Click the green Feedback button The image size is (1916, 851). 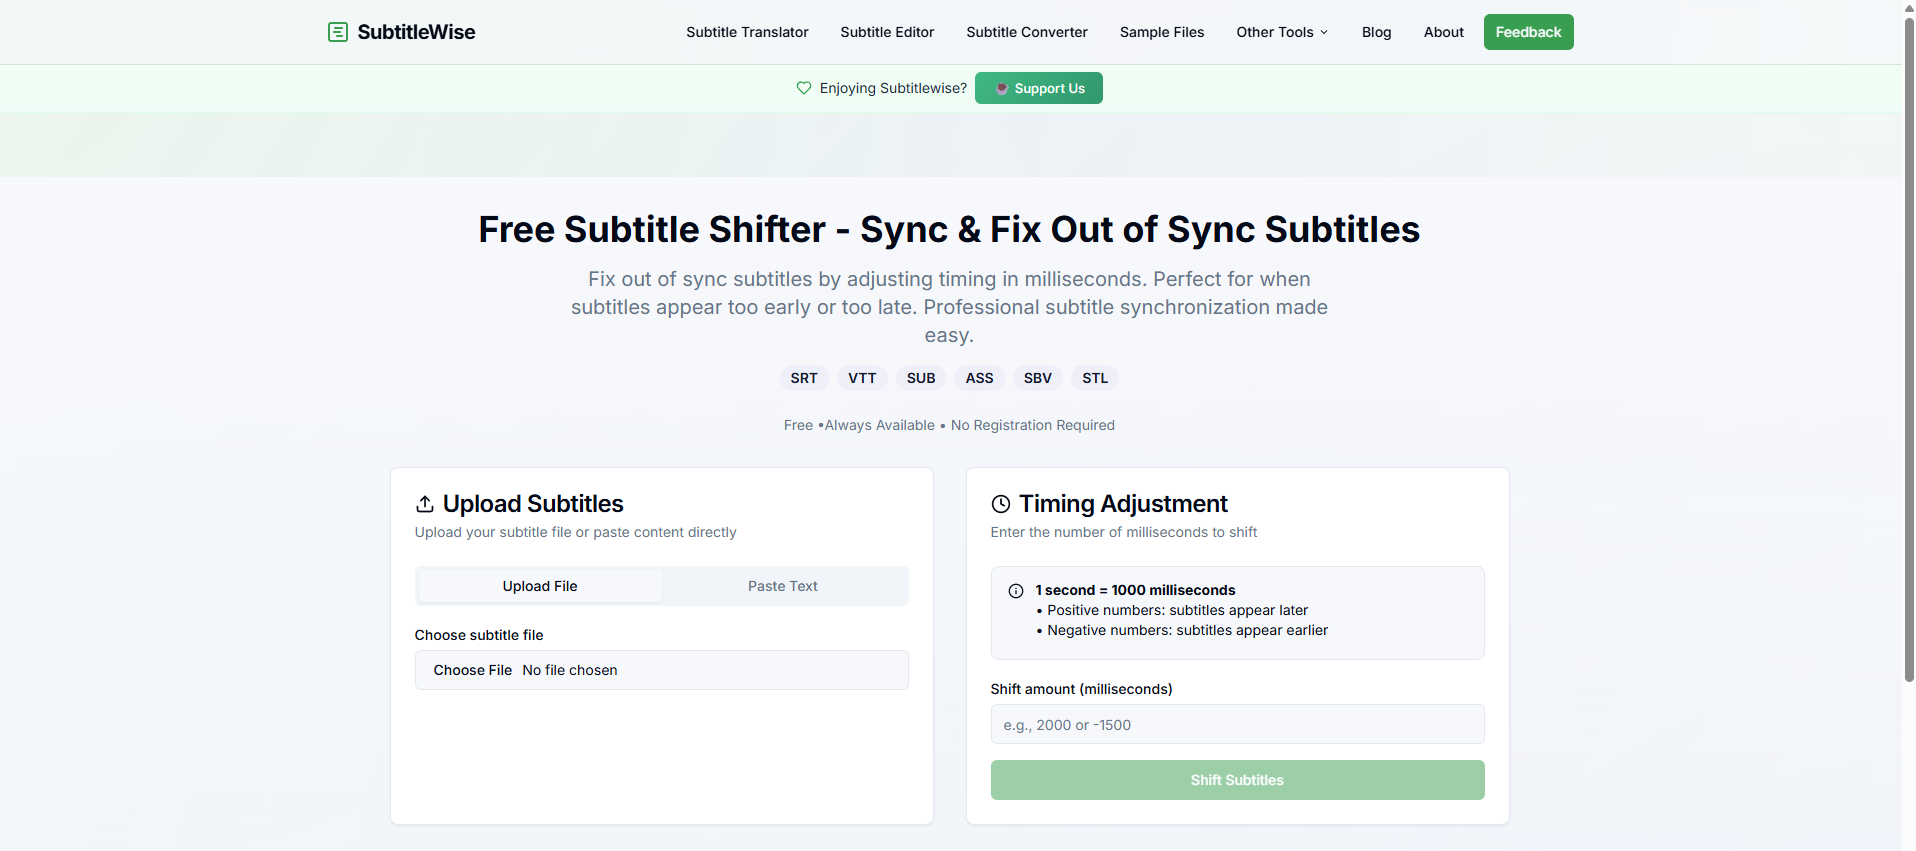(x=1528, y=32)
